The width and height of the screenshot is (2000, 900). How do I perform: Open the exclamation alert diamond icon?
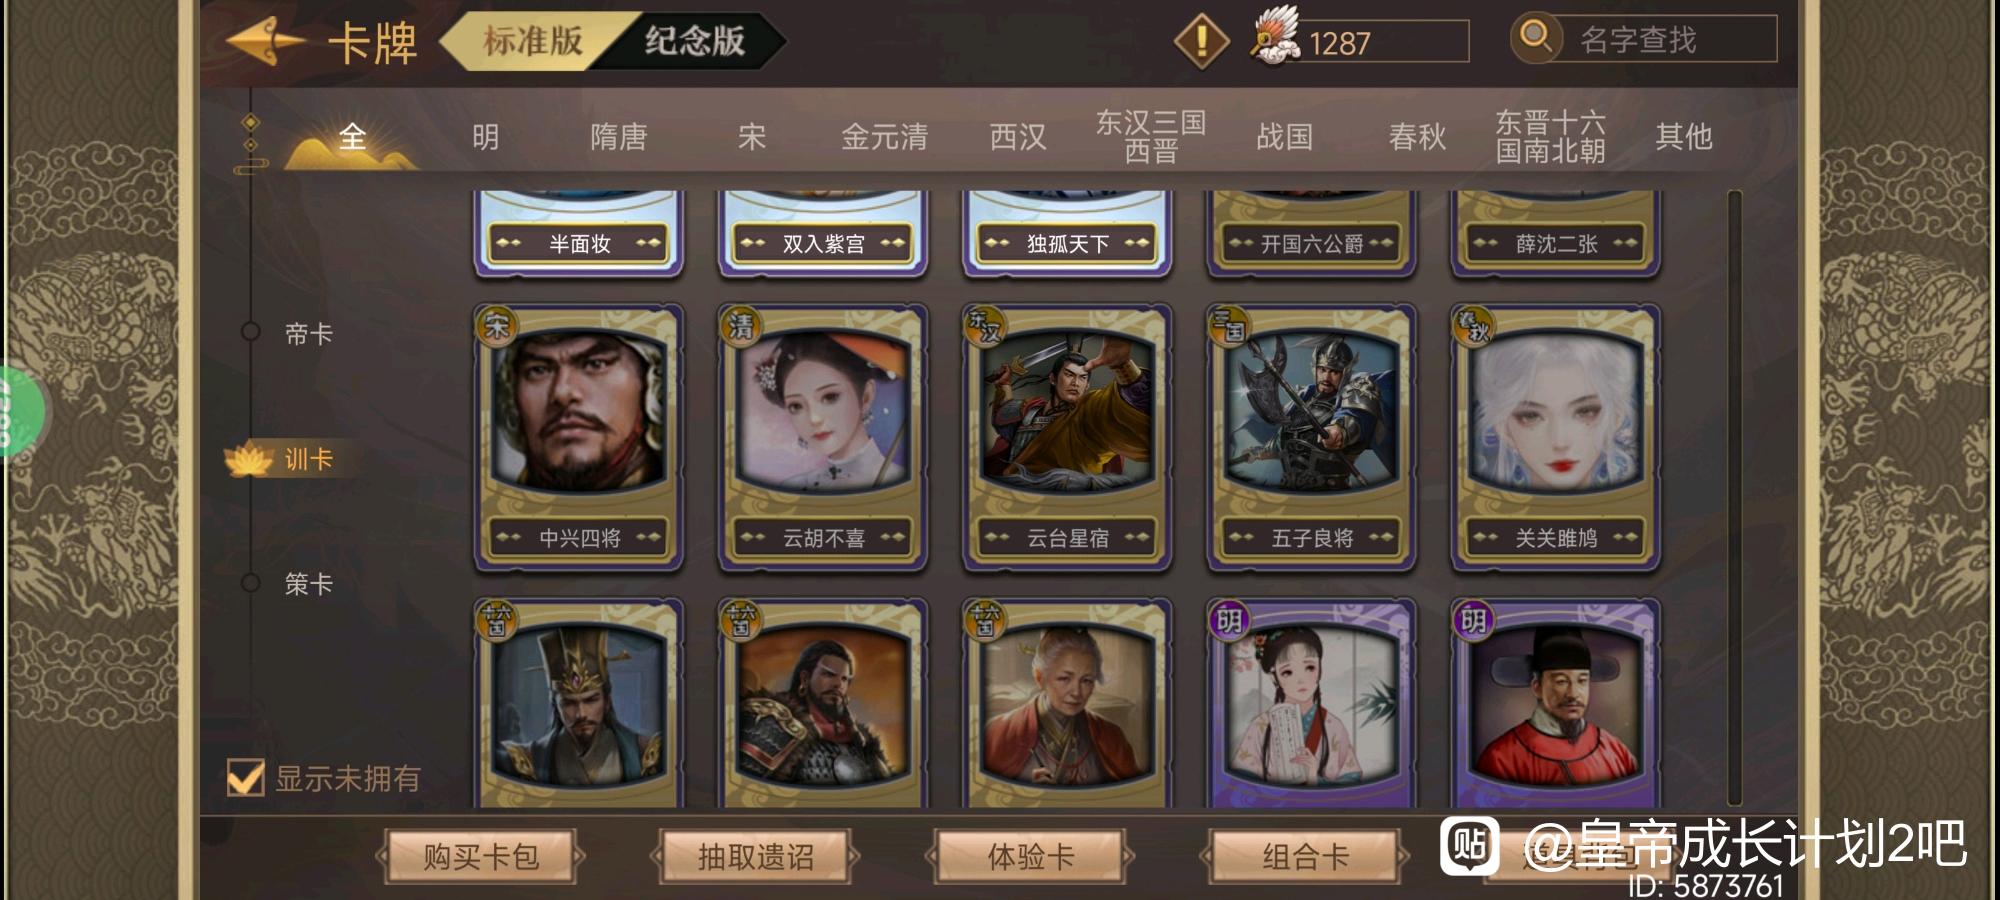pyautogui.click(x=1201, y=41)
